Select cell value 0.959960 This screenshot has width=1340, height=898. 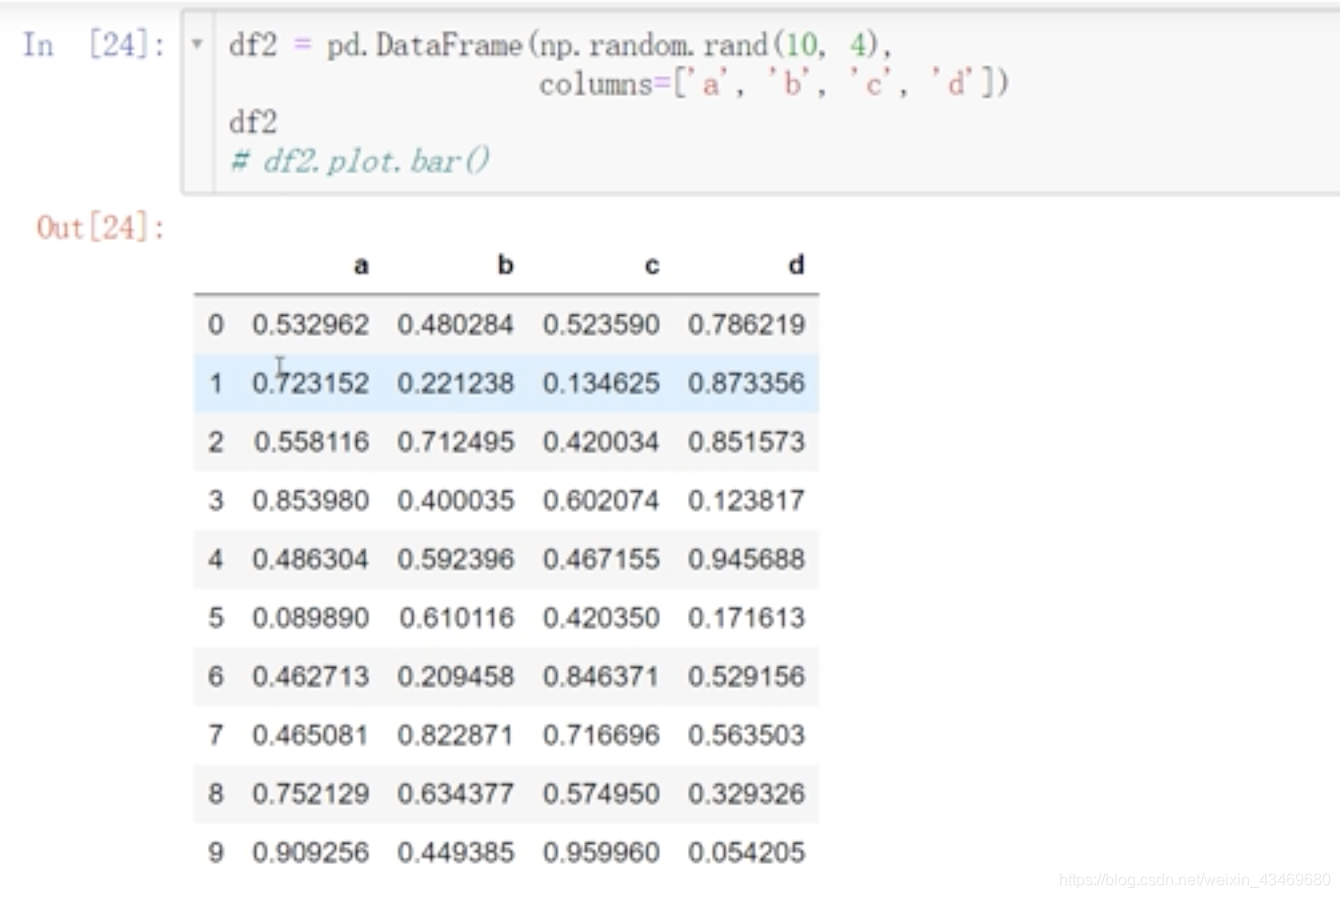pos(601,852)
